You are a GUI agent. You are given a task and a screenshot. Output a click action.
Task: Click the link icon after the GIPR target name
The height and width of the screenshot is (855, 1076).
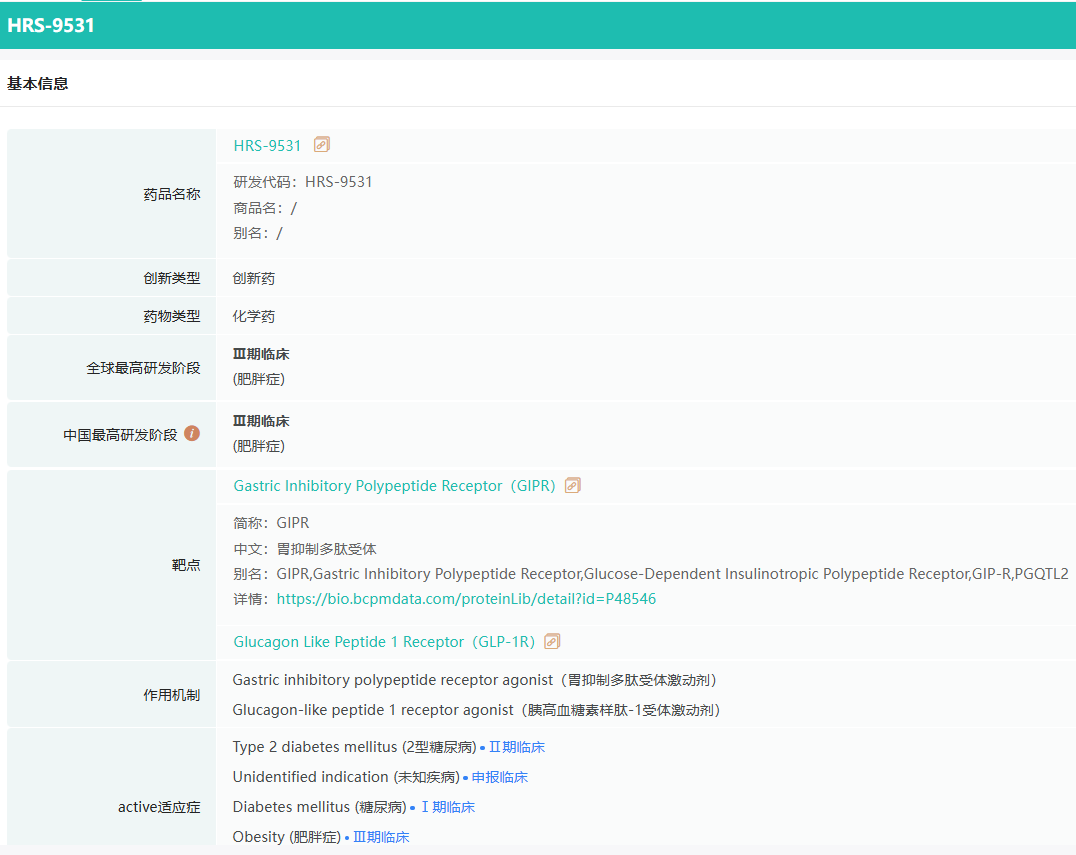coord(572,486)
